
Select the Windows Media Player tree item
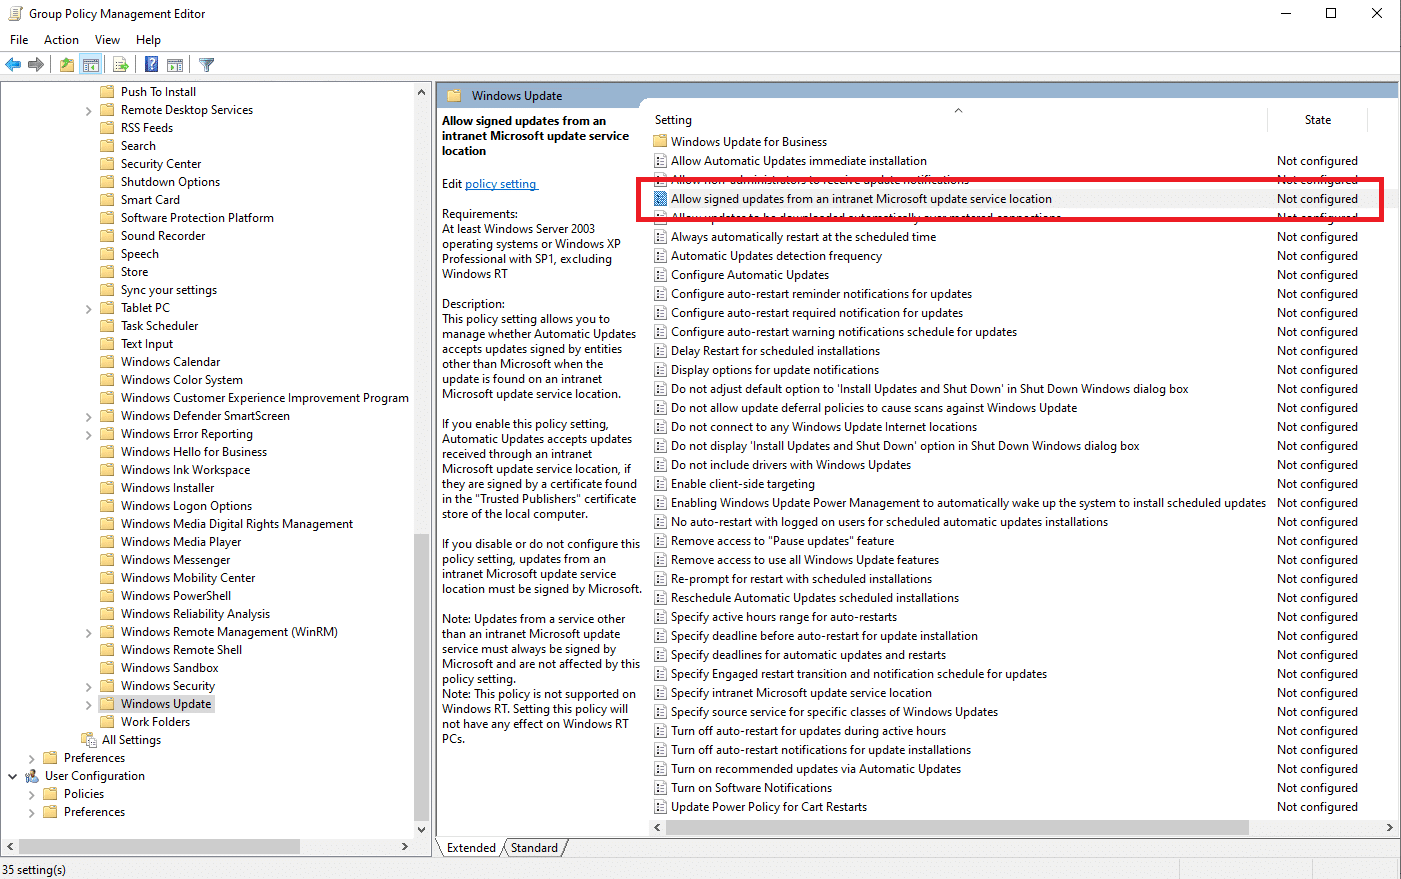tap(181, 542)
